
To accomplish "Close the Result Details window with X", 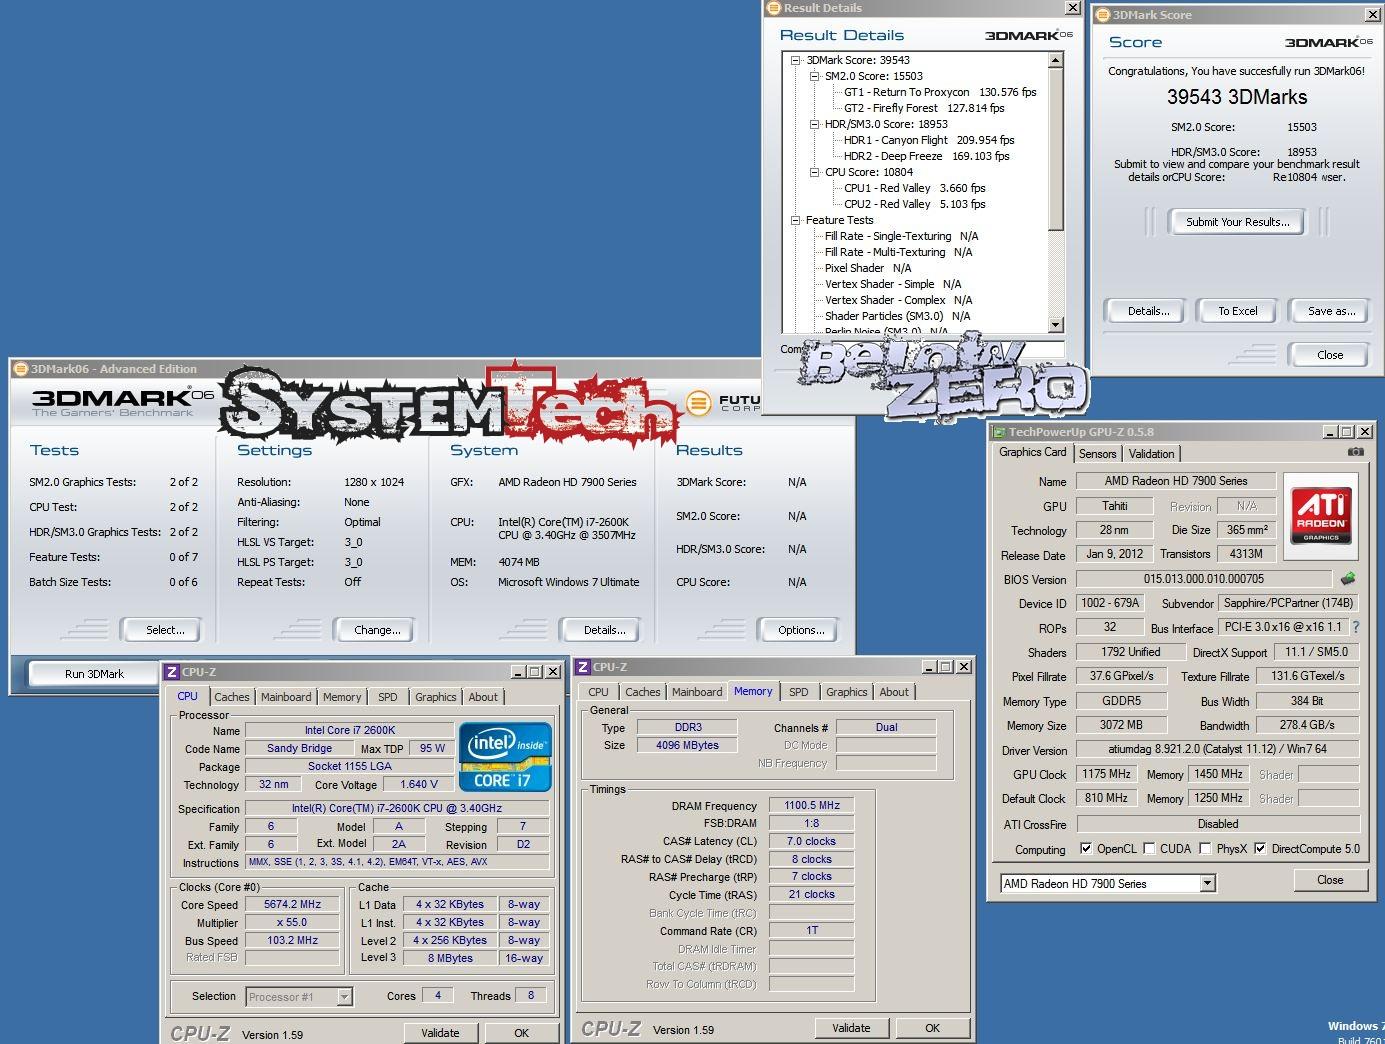I will 1072,8.
